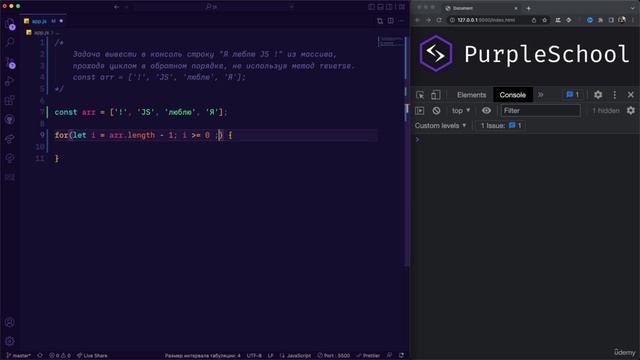Open the issues counter badge in DevTools toolbar
The image size is (640, 360).
click(573, 95)
